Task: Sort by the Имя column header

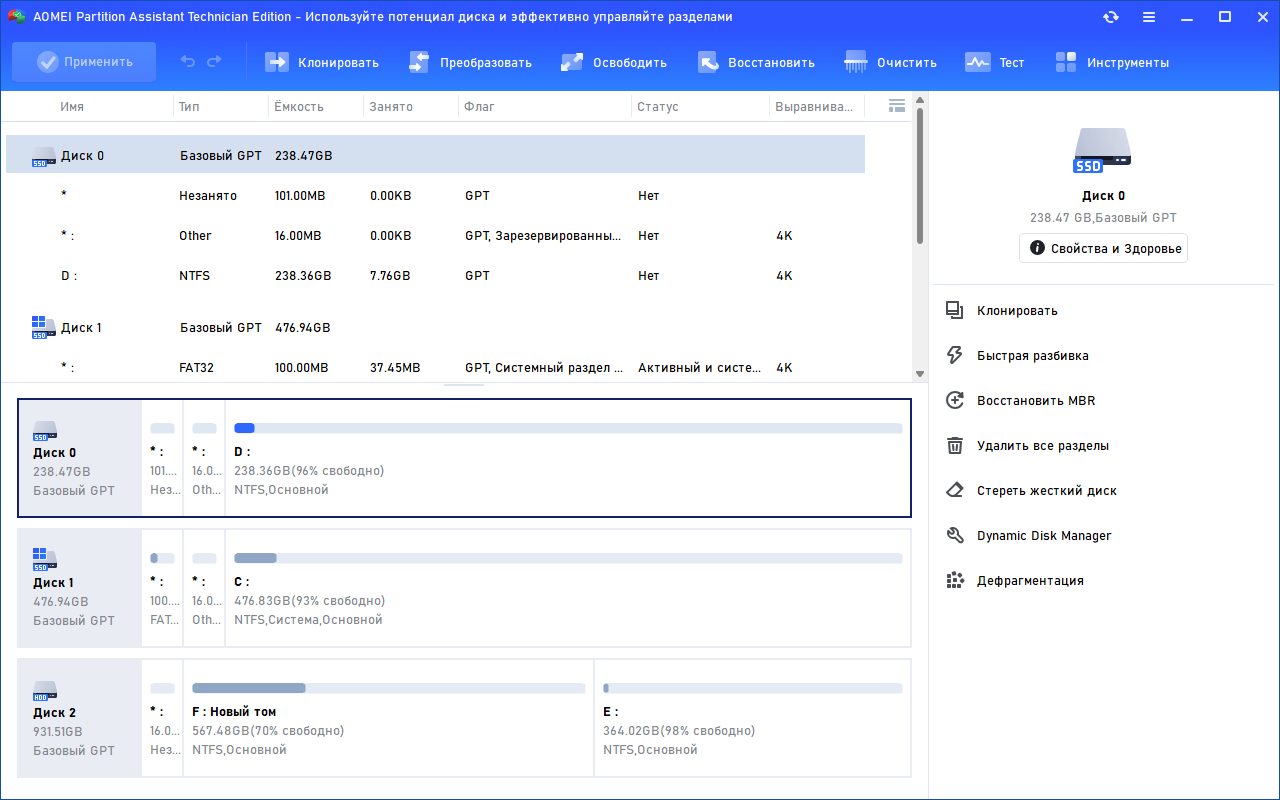Action: tap(72, 106)
